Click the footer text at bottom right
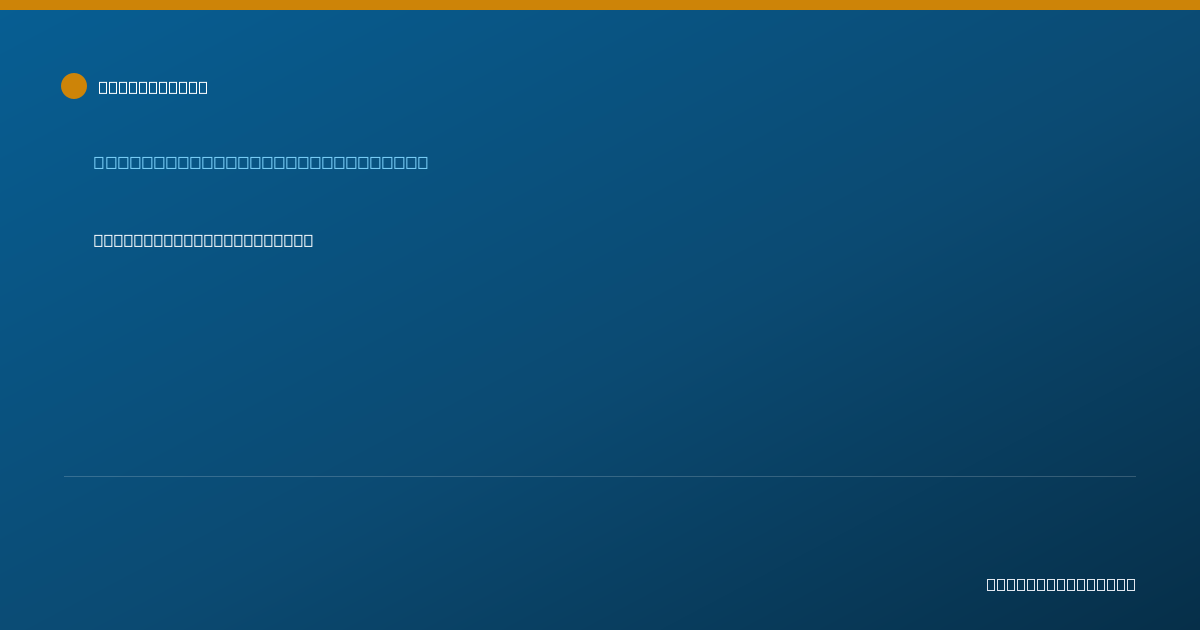The image size is (1200, 630). 1061,584
